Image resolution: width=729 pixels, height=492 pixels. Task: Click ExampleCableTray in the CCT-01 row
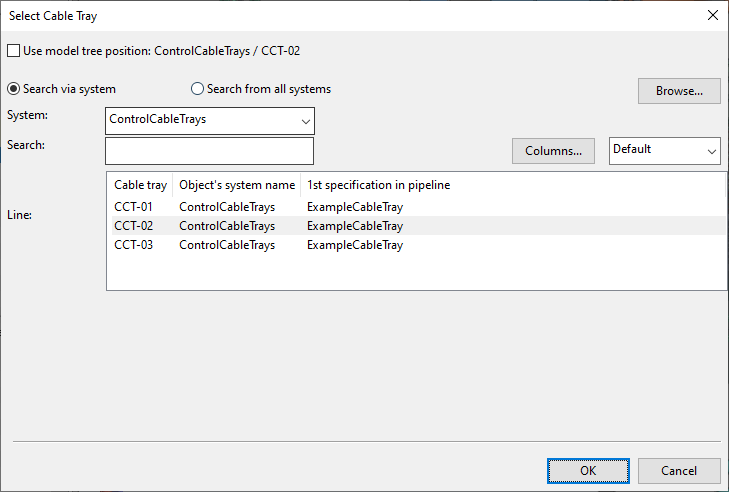(354, 207)
